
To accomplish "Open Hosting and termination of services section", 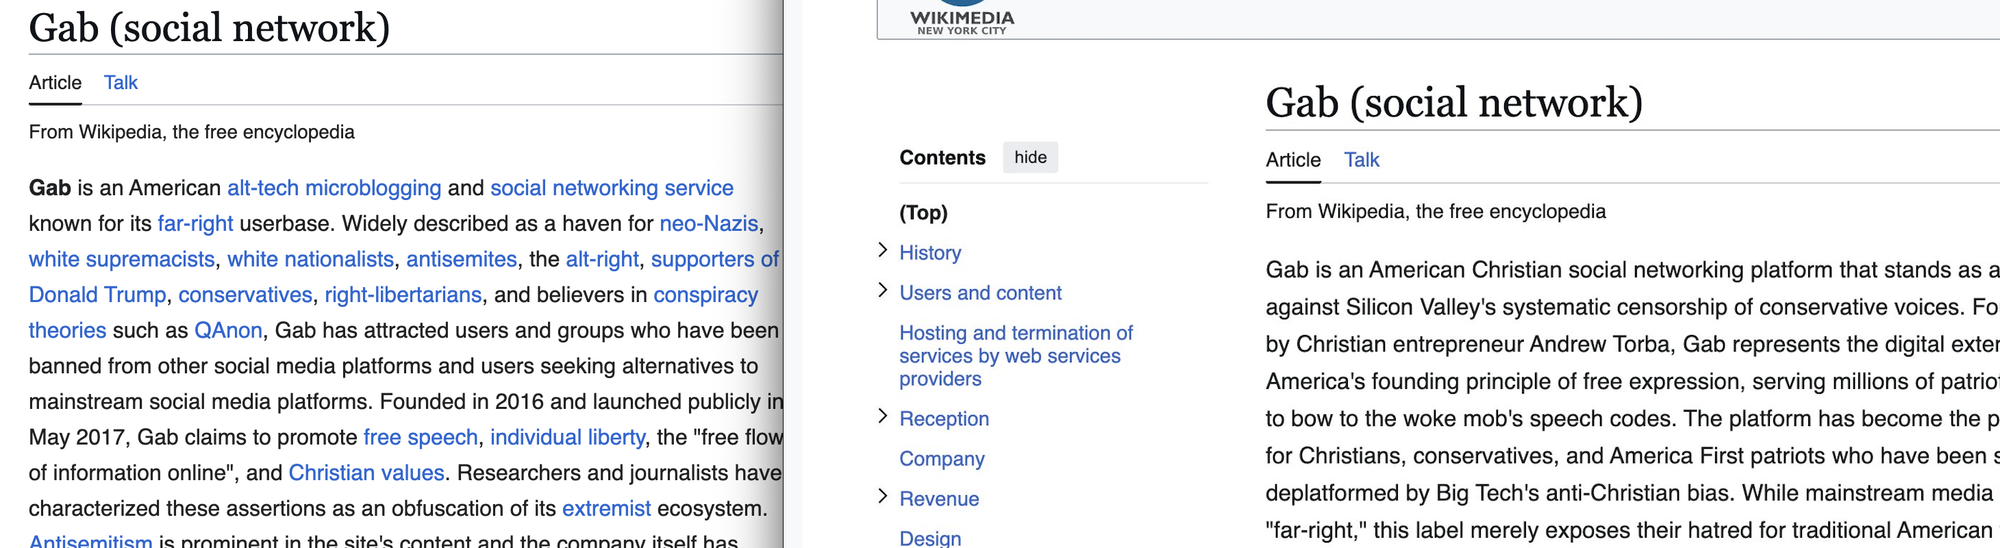I will click(1016, 356).
